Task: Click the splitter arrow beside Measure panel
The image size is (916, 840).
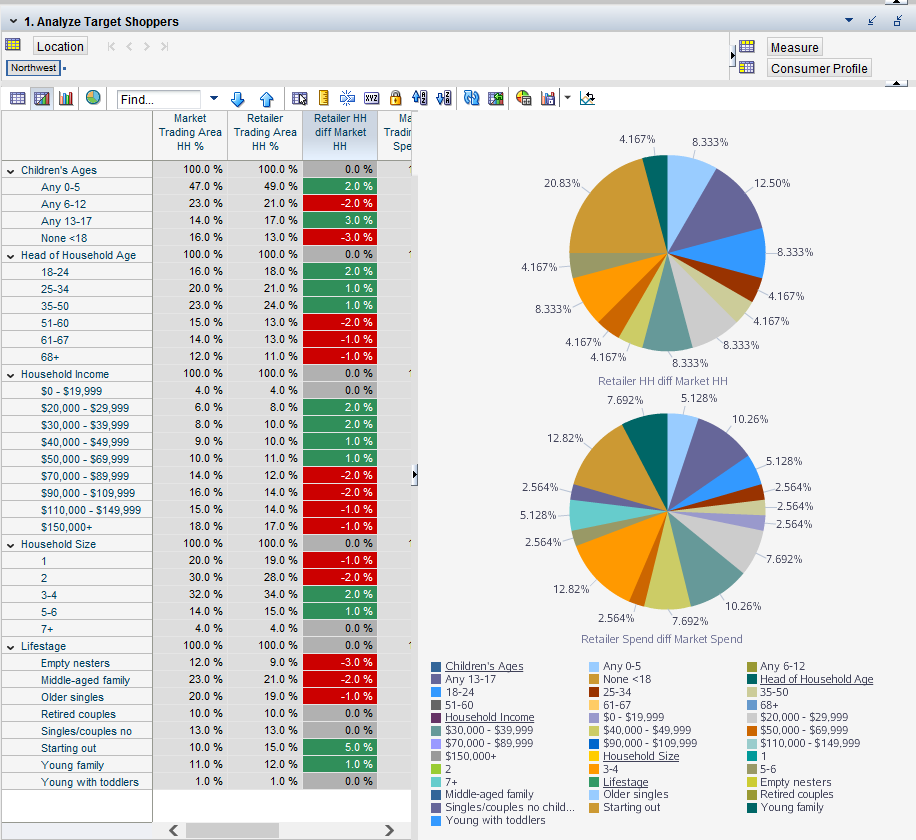Action: point(733,55)
